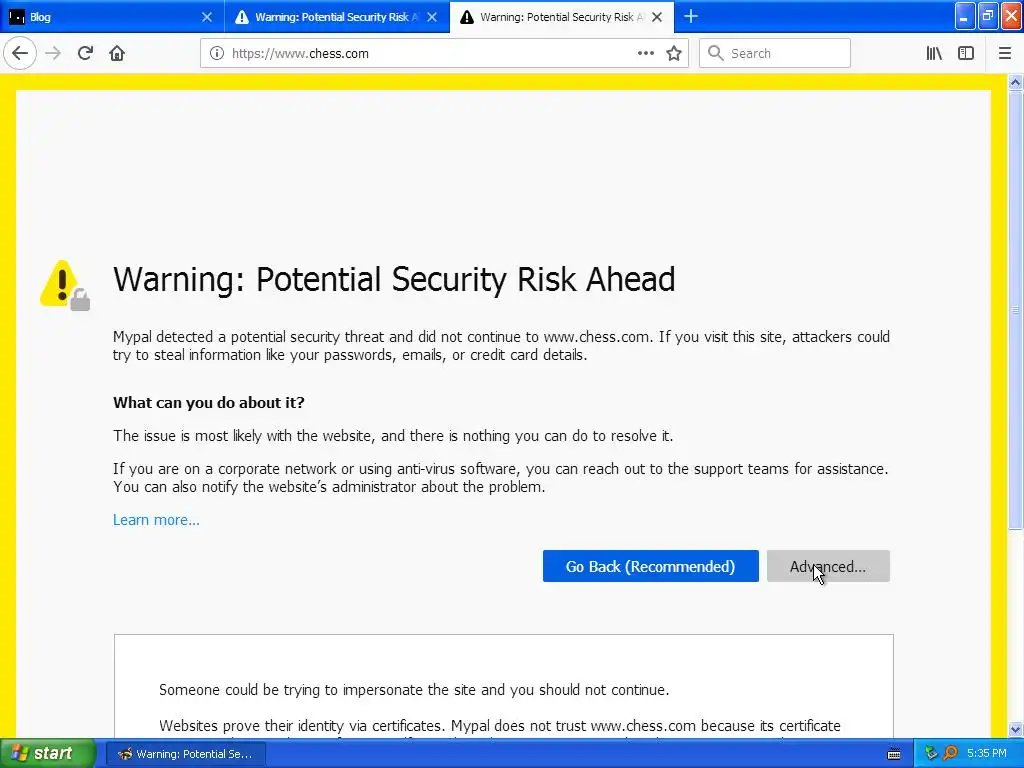Viewport: 1024px width, 768px height.
Task: Expand the Advanced... details button
Action: pyautogui.click(x=828, y=566)
